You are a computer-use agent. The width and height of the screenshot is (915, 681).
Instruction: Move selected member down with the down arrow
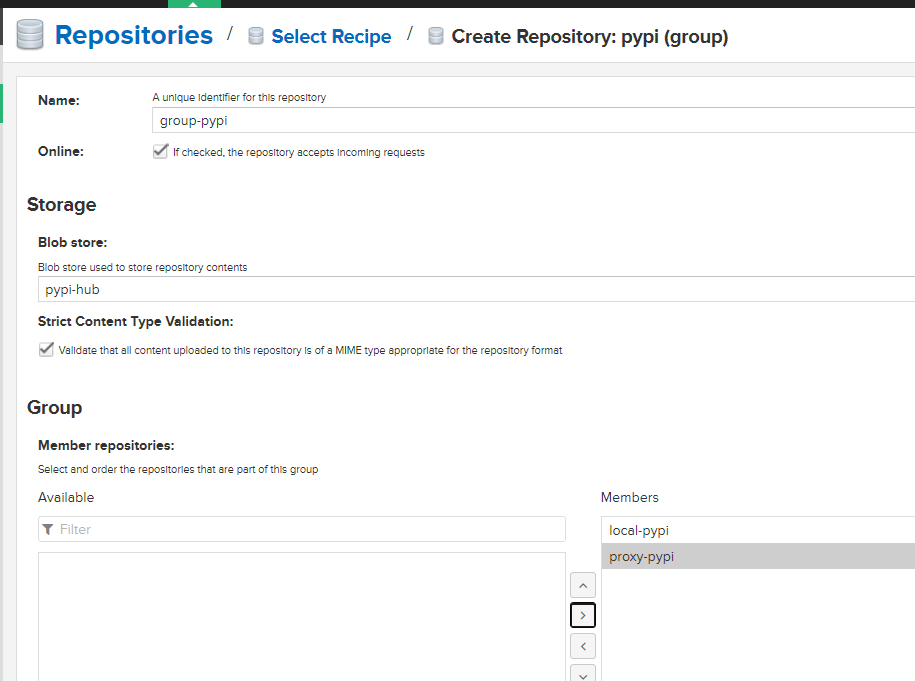tap(582, 673)
